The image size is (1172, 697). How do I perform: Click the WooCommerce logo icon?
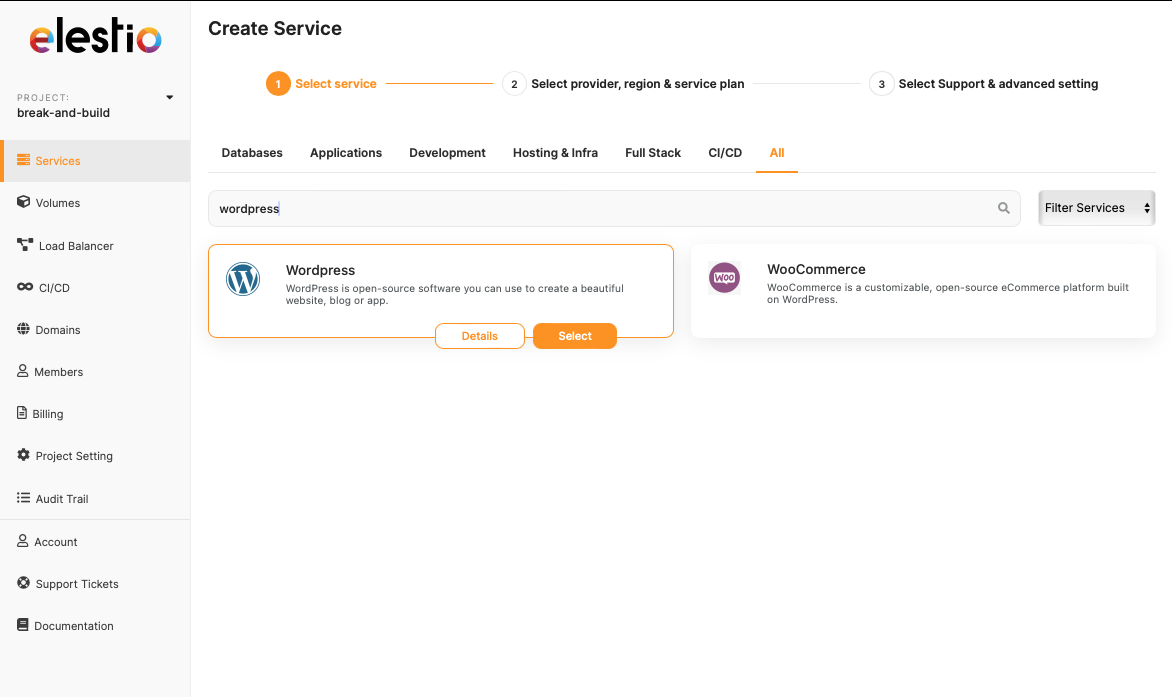[724, 278]
